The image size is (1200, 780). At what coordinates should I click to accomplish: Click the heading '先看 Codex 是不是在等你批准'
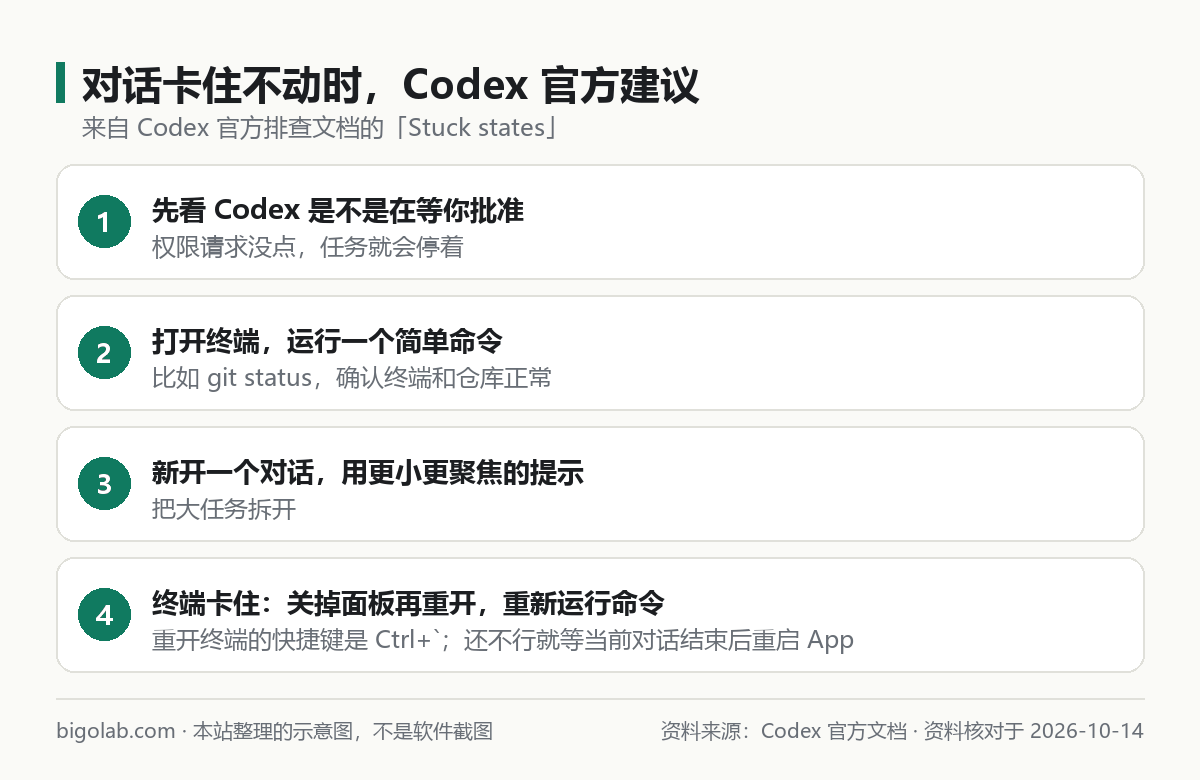pyautogui.click(x=338, y=211)
